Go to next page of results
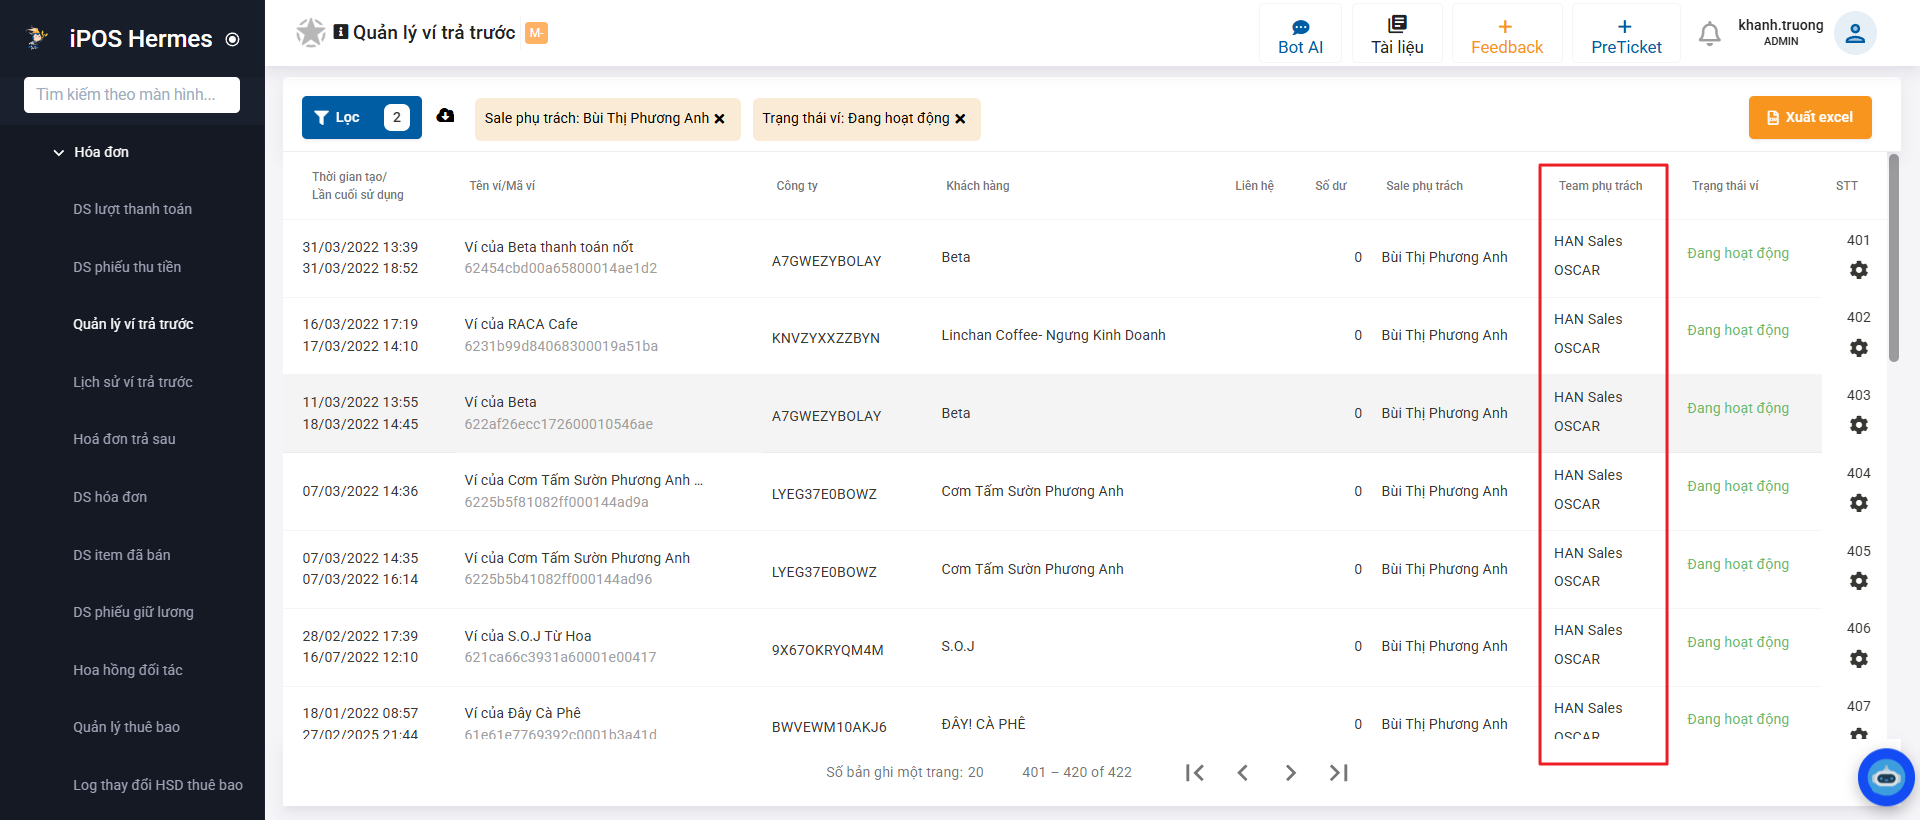 pos(1291,772)
